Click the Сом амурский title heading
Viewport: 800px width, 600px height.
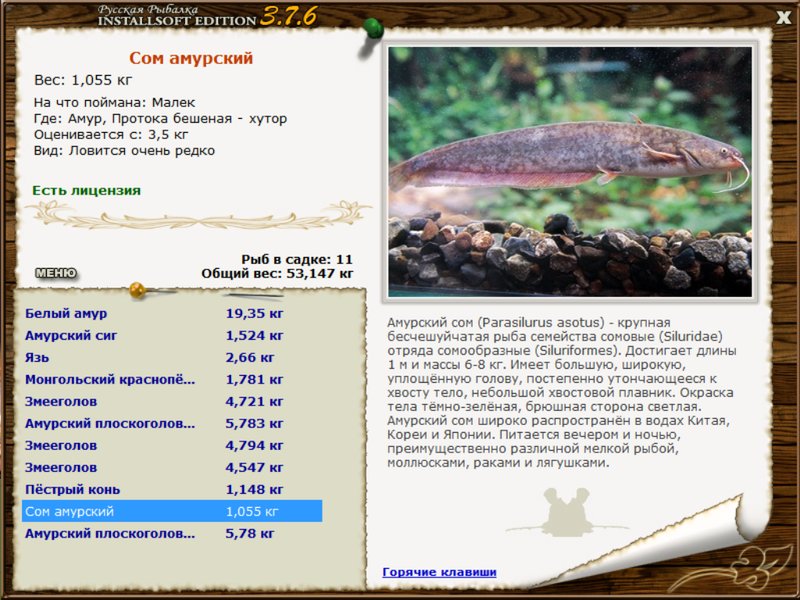pos(191,58)
